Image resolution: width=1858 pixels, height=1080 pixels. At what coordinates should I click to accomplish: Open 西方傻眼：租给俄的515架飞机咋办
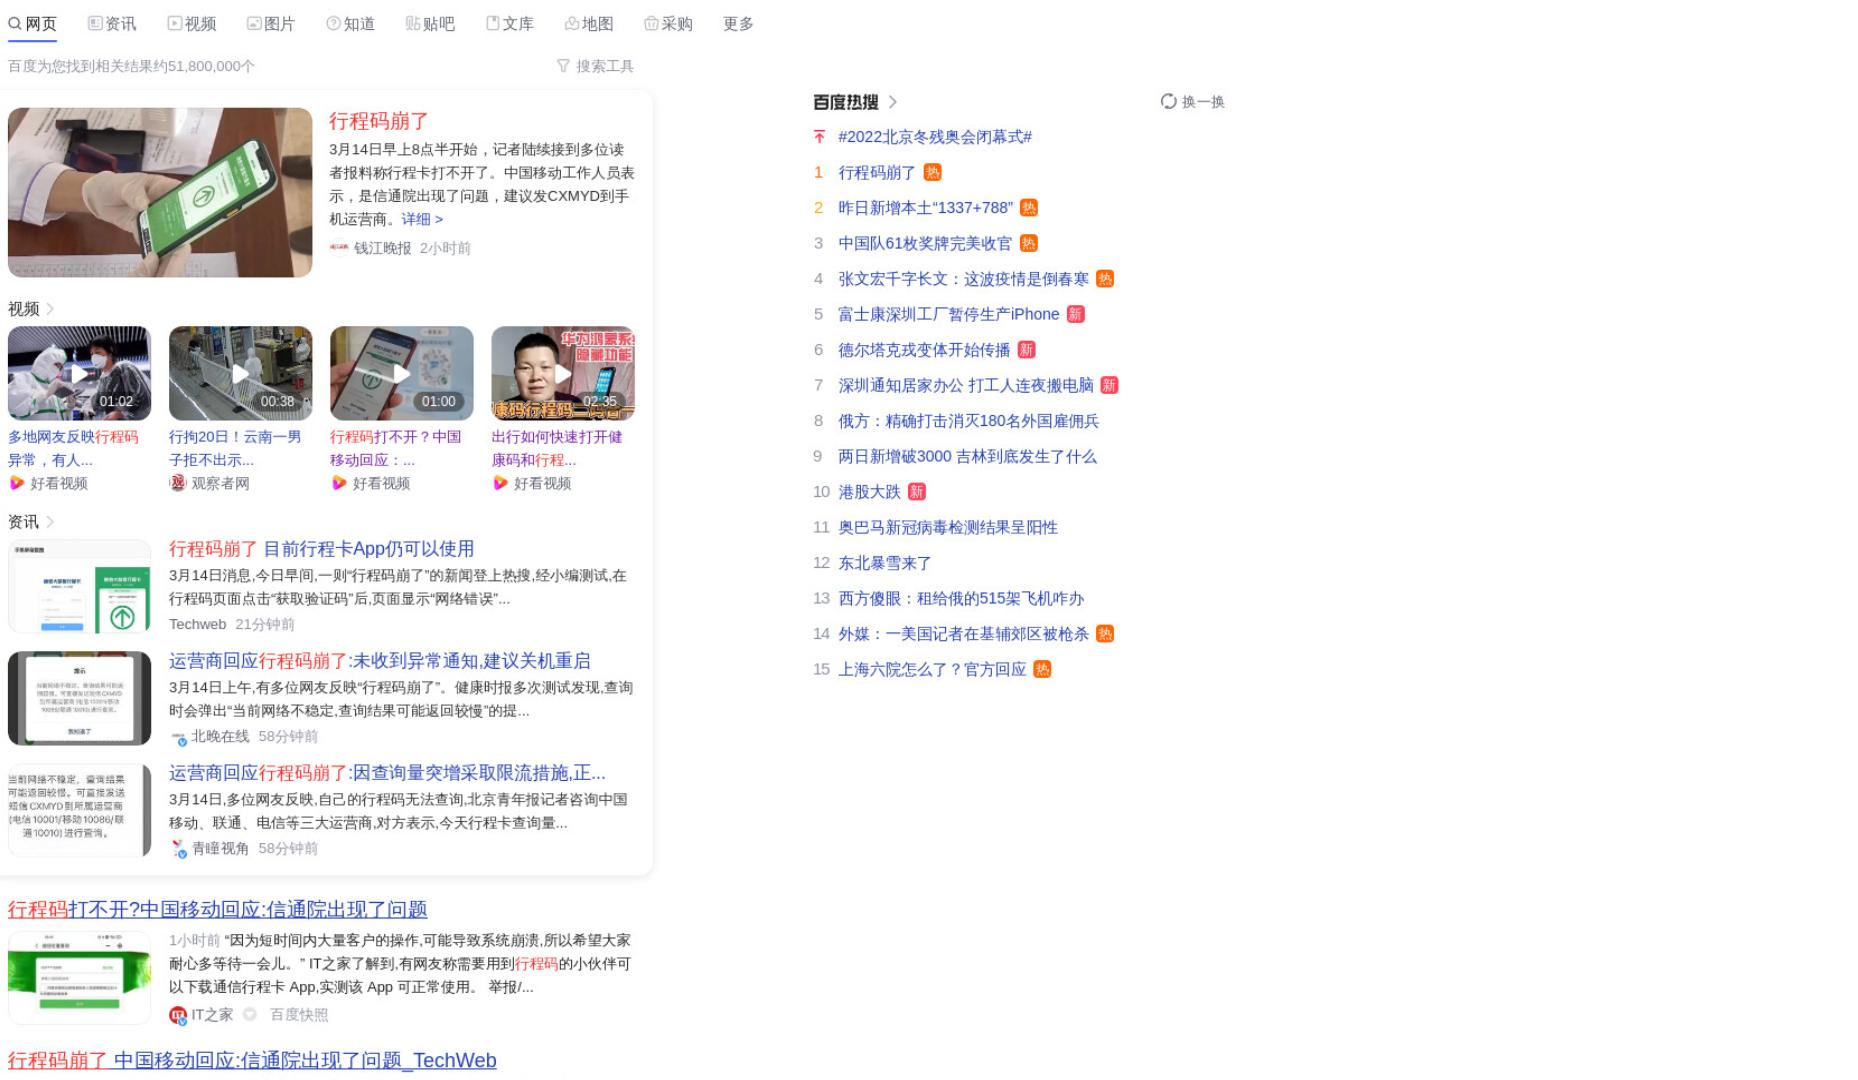(x=961, y=598)
